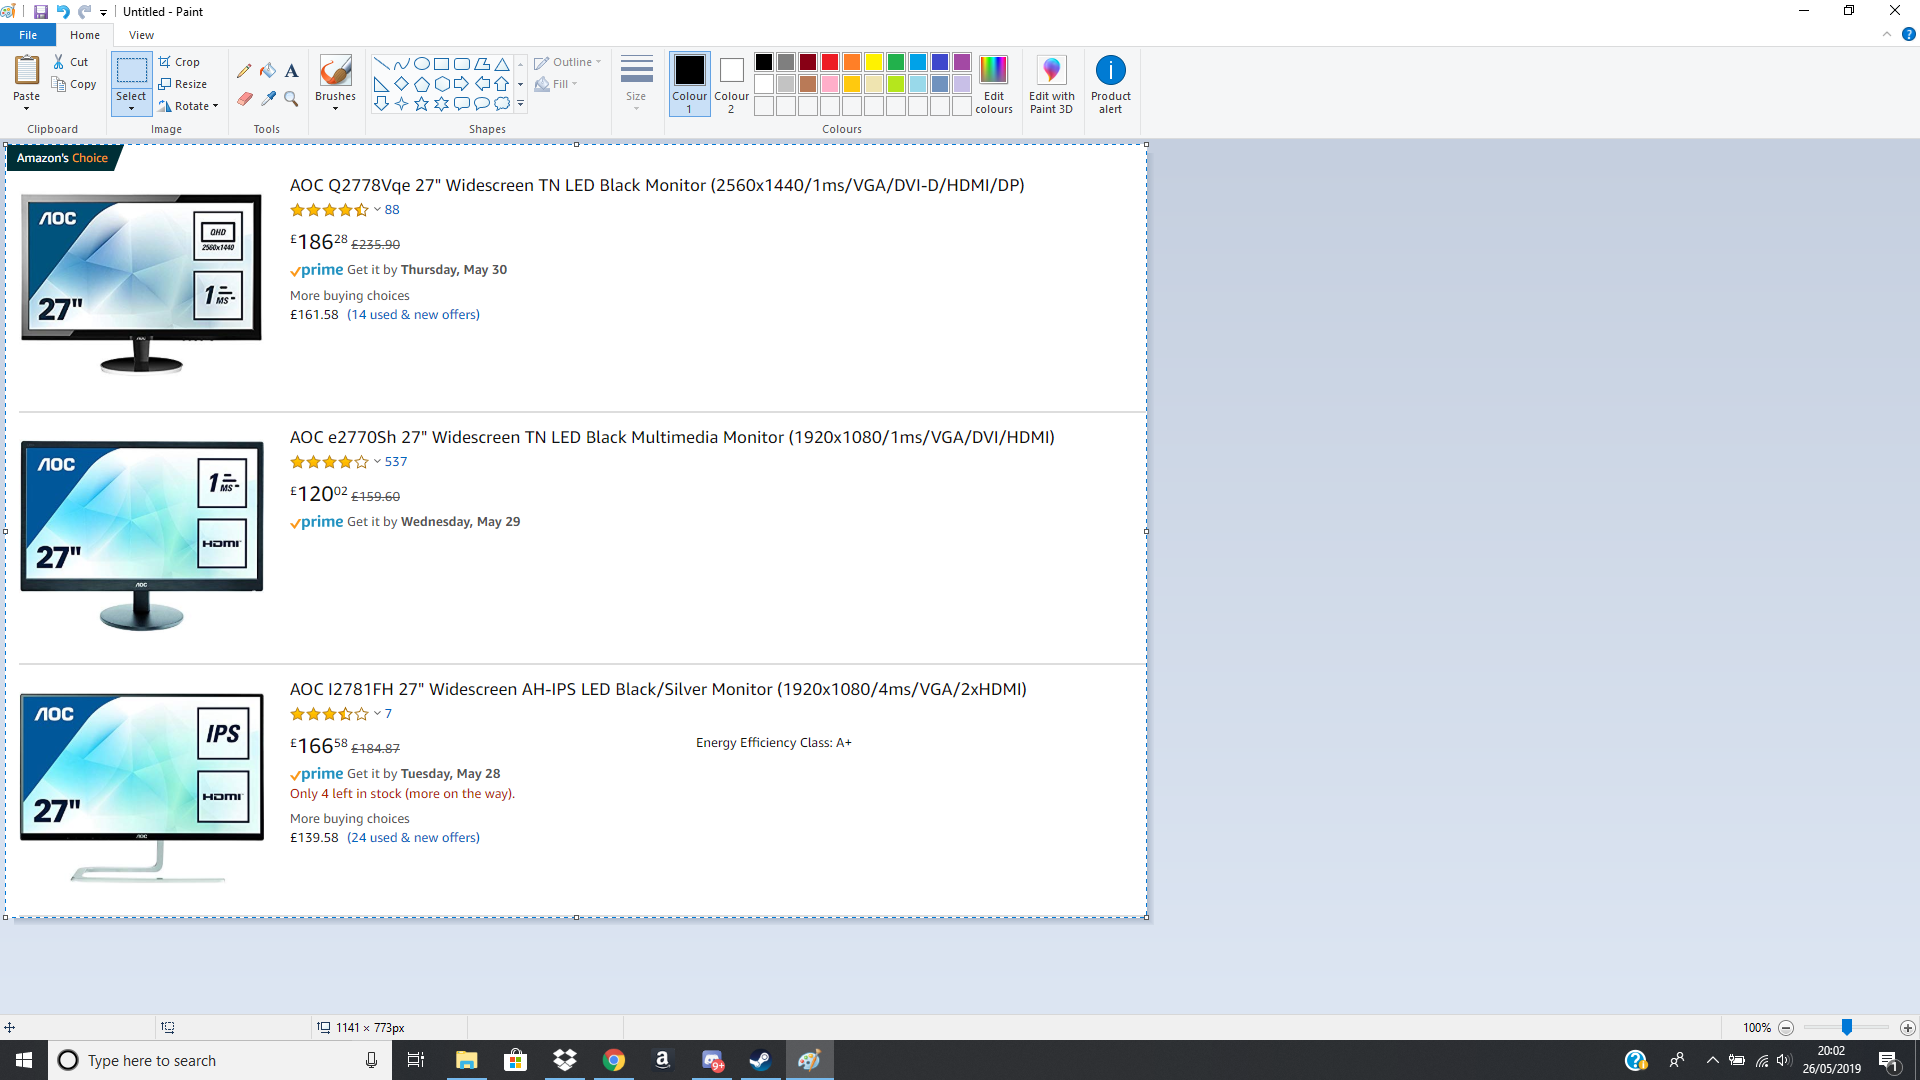Click the AOC Q2778Vqe monitor title
The width and height of the screenshot is (1920, 1080).
657,185
